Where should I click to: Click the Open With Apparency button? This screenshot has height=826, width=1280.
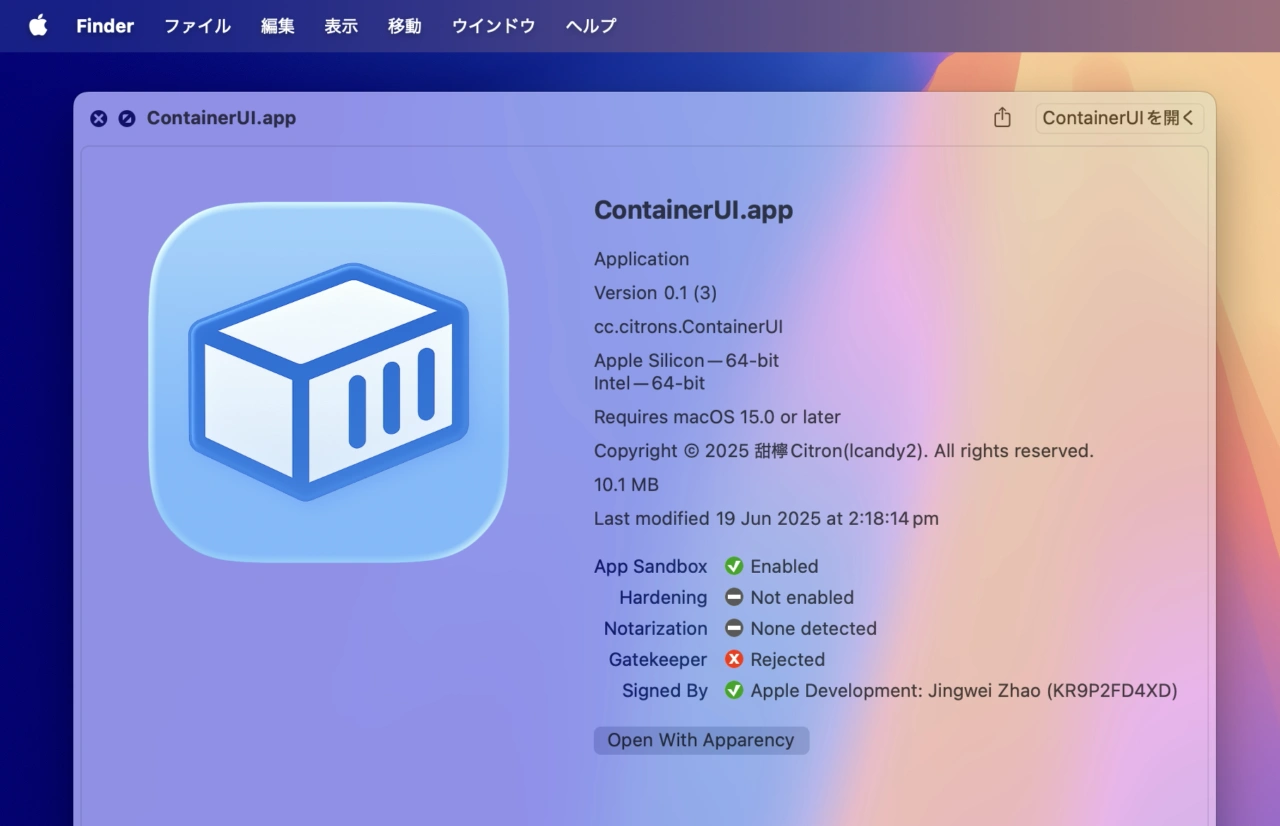[701, 740]
